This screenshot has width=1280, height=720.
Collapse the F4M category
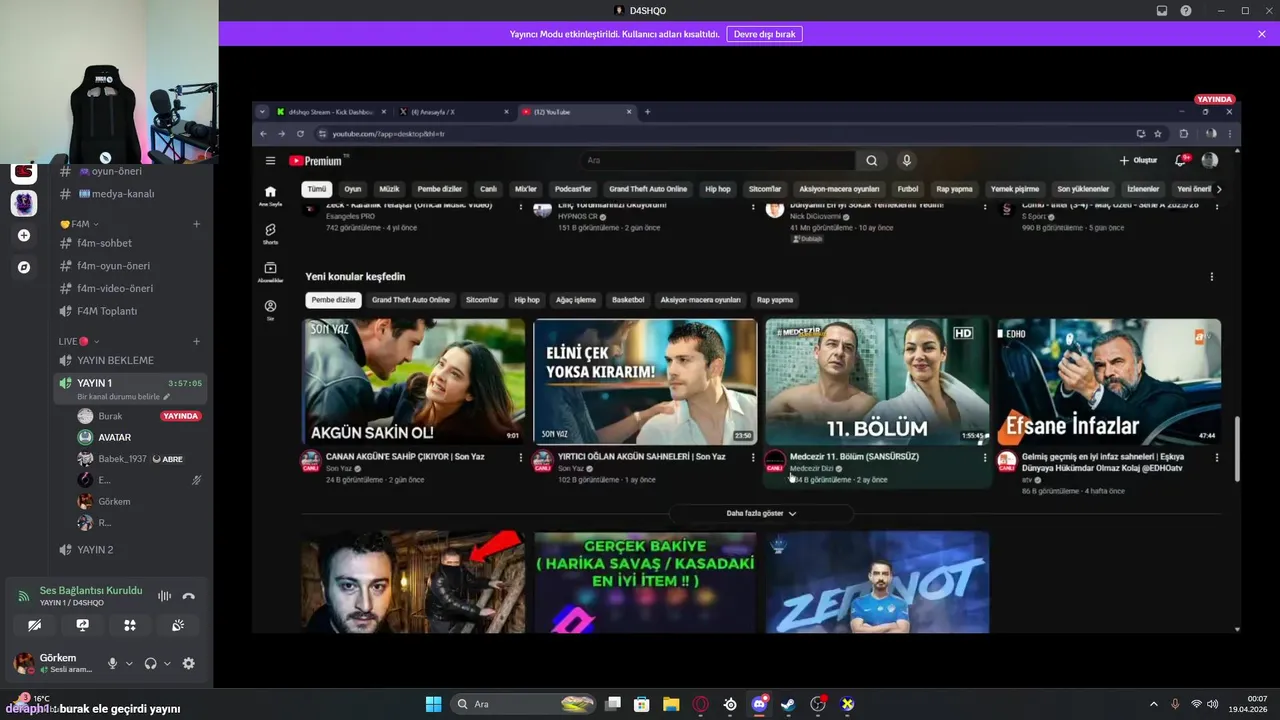tap(79, 224)
